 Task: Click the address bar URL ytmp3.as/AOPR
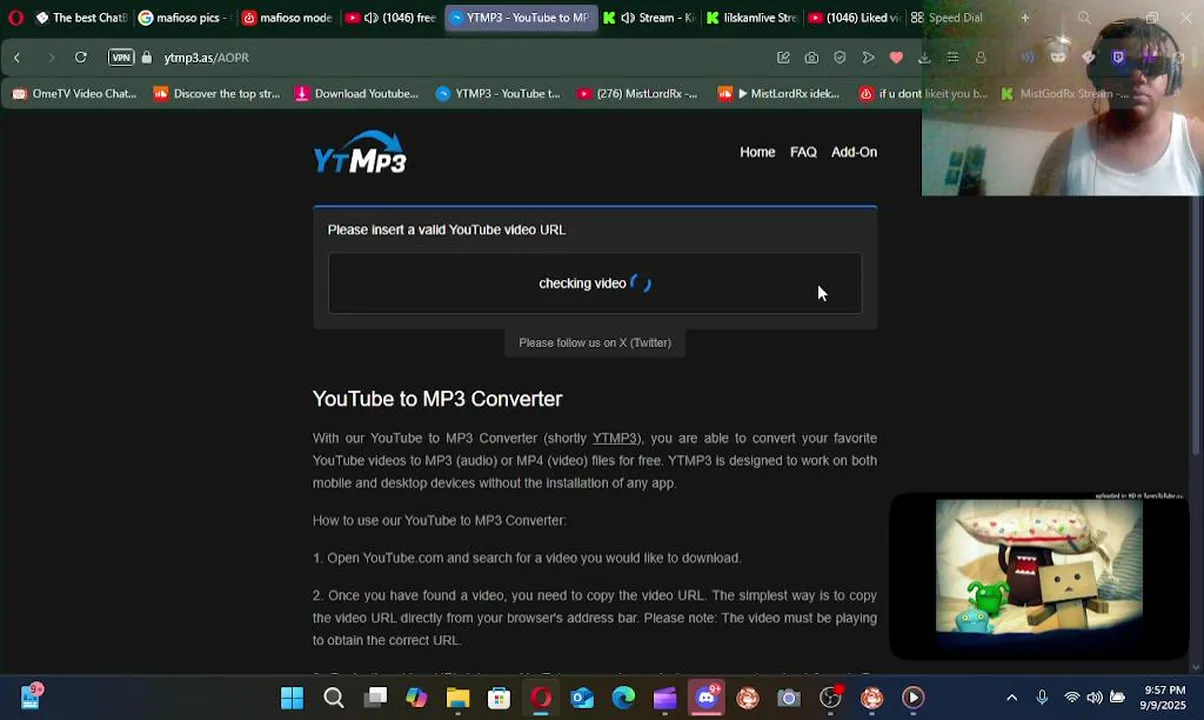206,58
